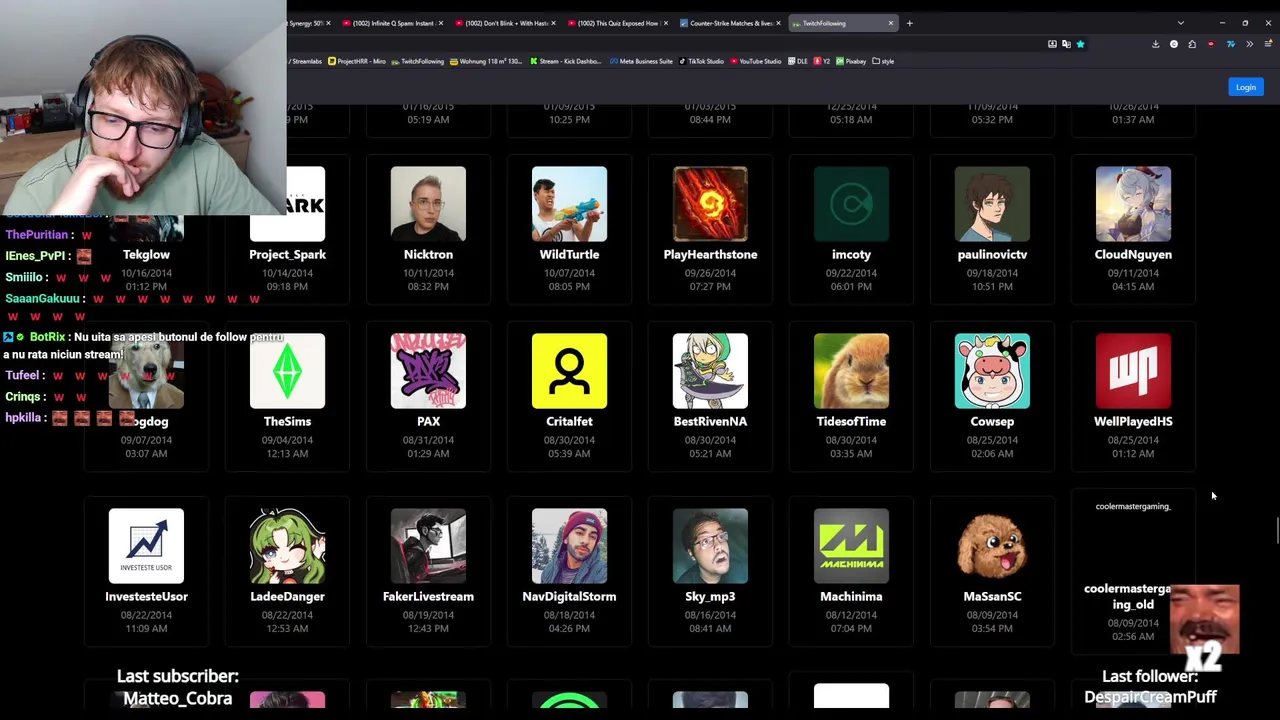This screenshot has width=1280, height=720.
Task: Open a new browser tab
Action: click(x=909, y=23)
